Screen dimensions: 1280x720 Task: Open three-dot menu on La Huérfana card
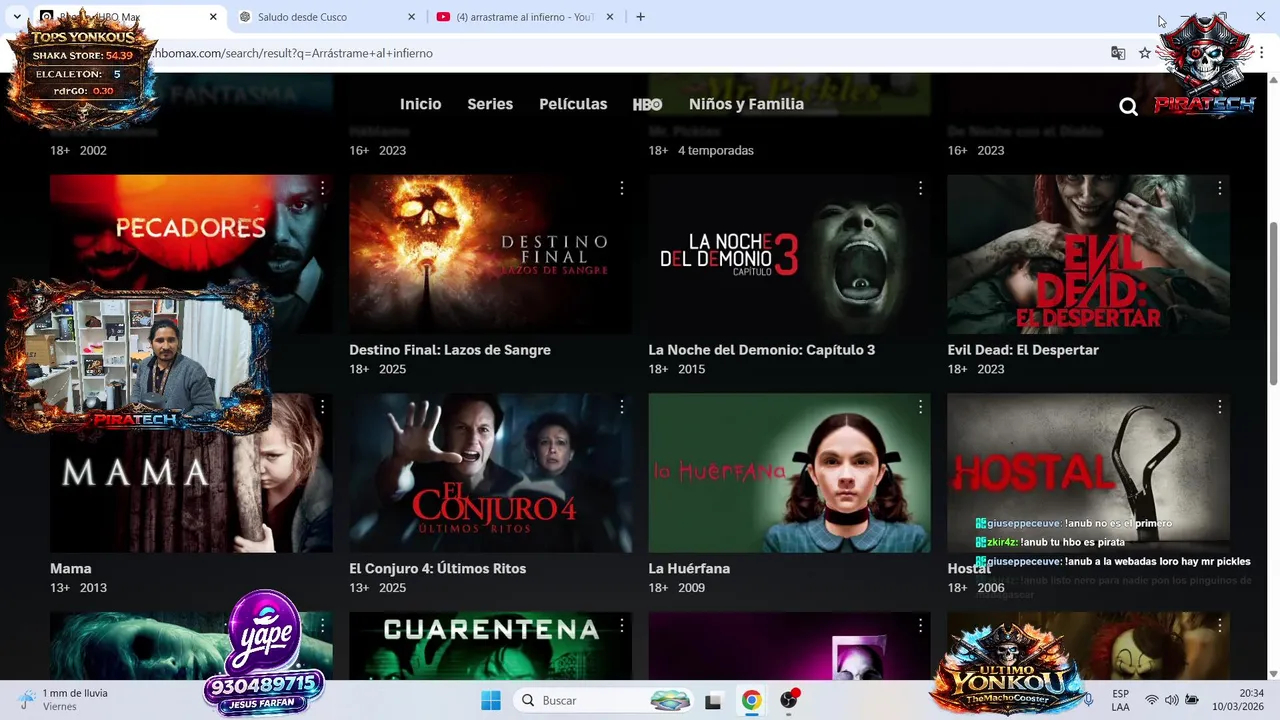click(920, 407)
